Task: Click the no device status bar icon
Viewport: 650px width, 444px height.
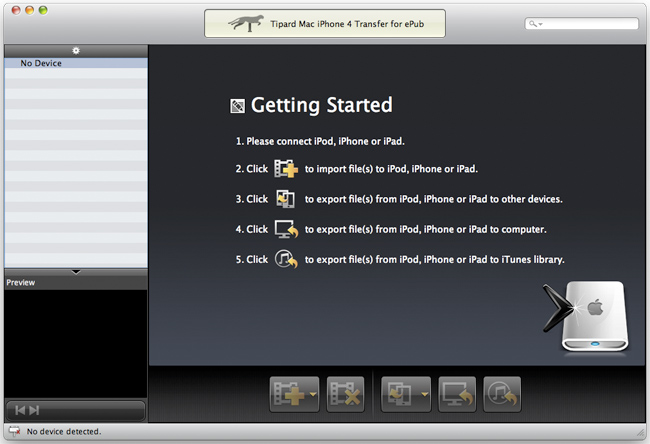Action: (15, 431)
